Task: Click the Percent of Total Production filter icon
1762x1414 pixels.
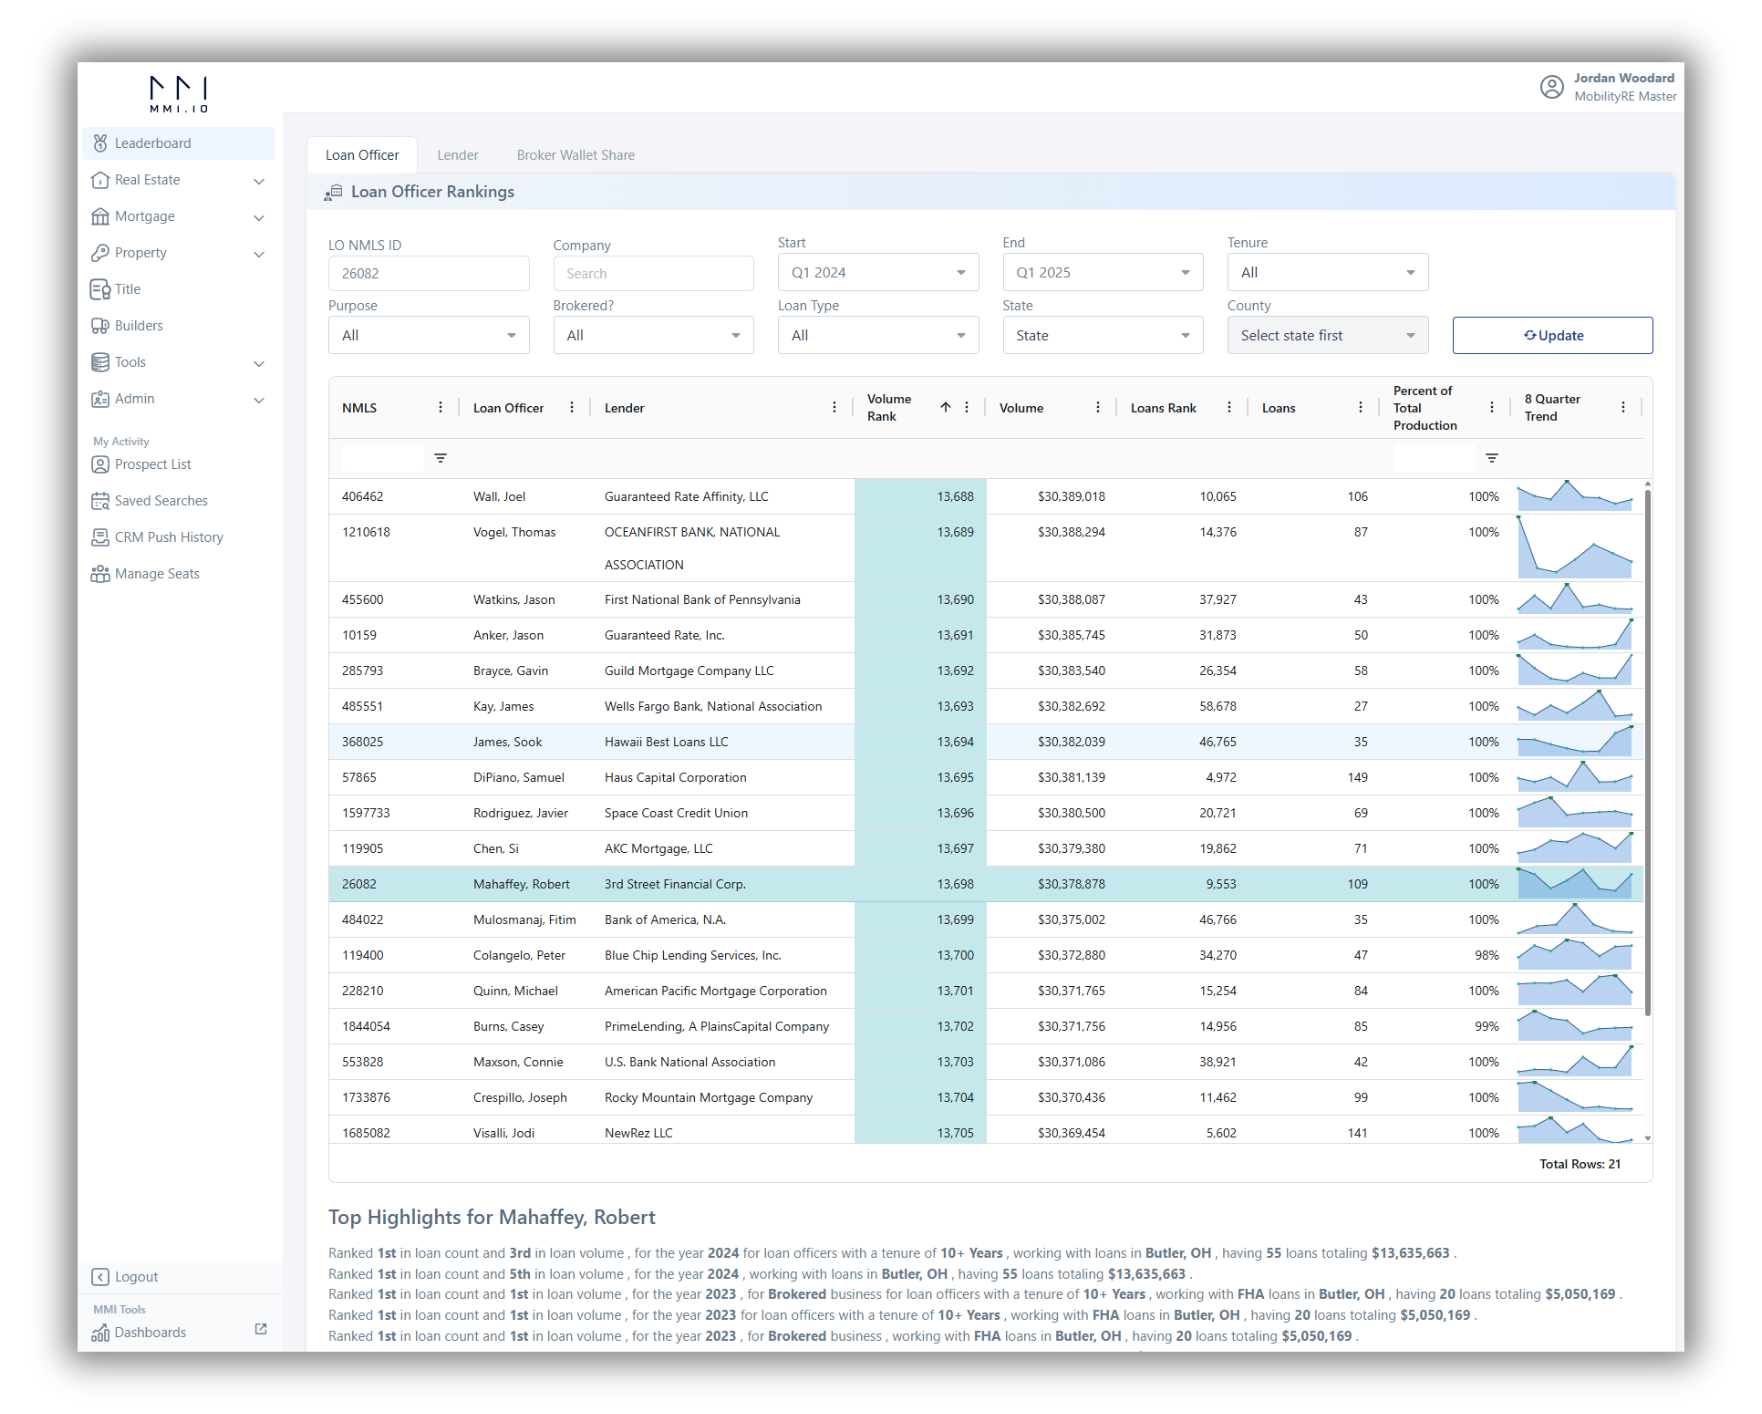Action: tap(1491, 458)
